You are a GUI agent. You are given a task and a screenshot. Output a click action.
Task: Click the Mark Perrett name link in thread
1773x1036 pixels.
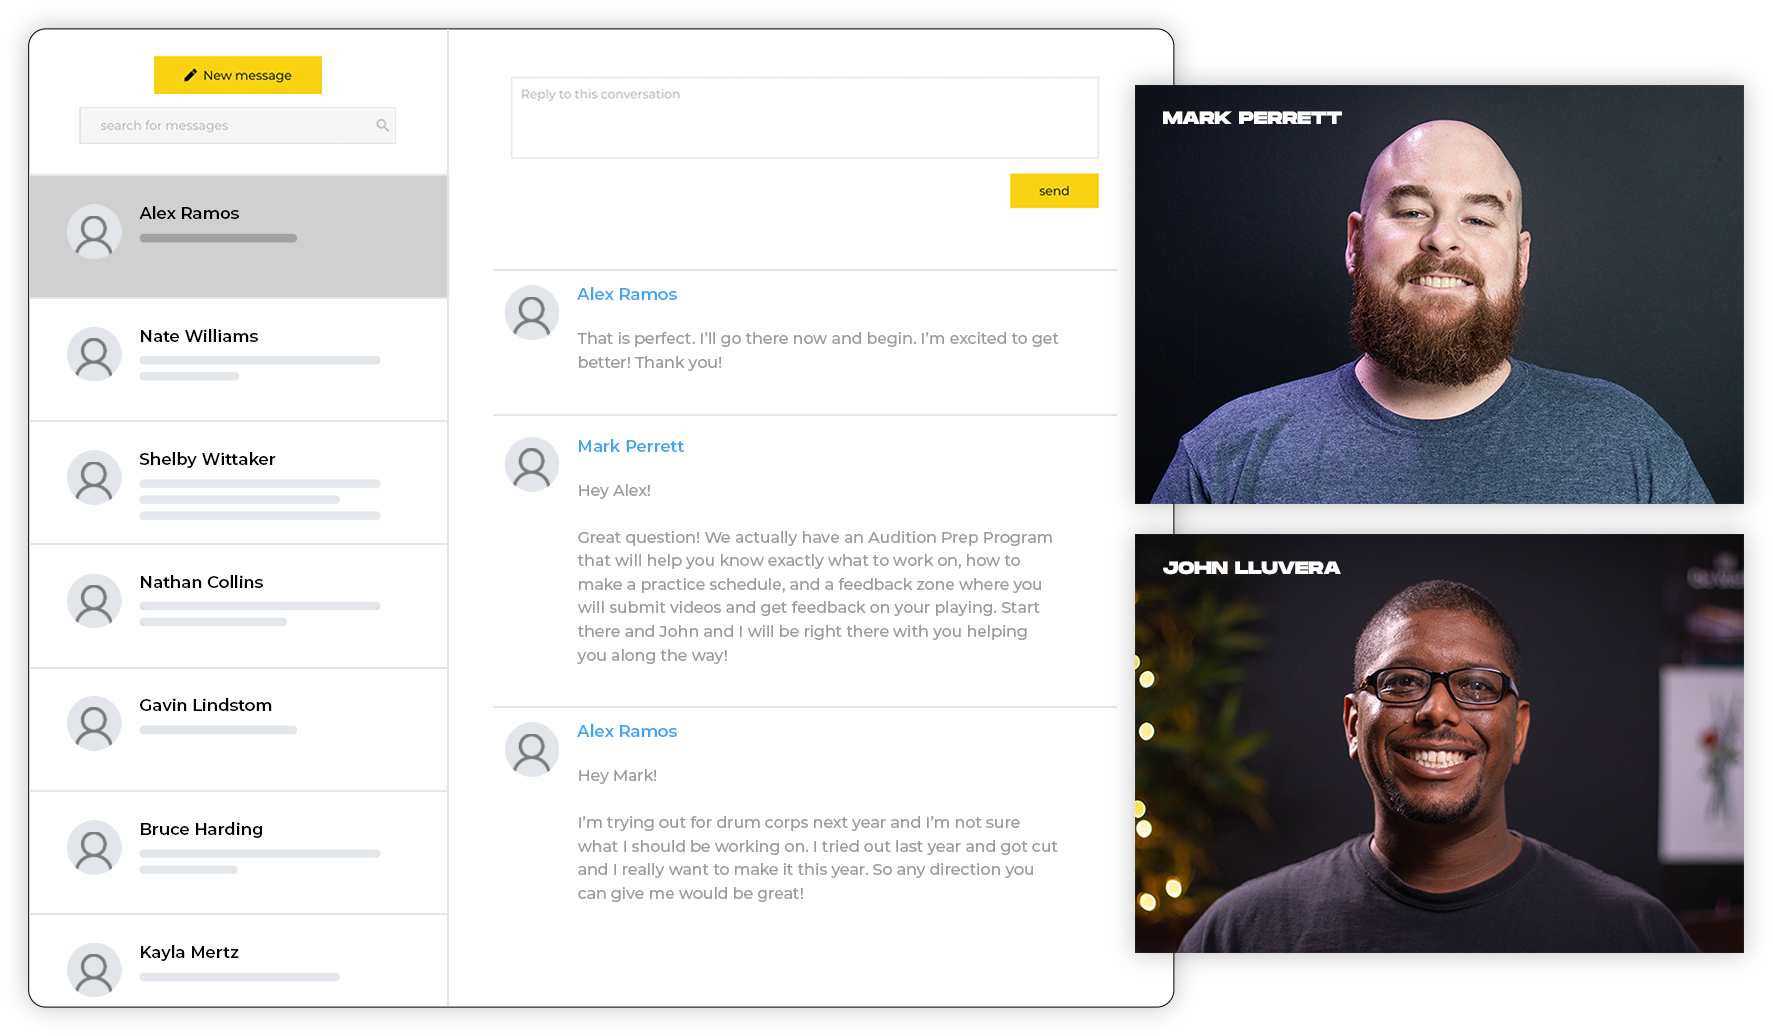(631, 446)
